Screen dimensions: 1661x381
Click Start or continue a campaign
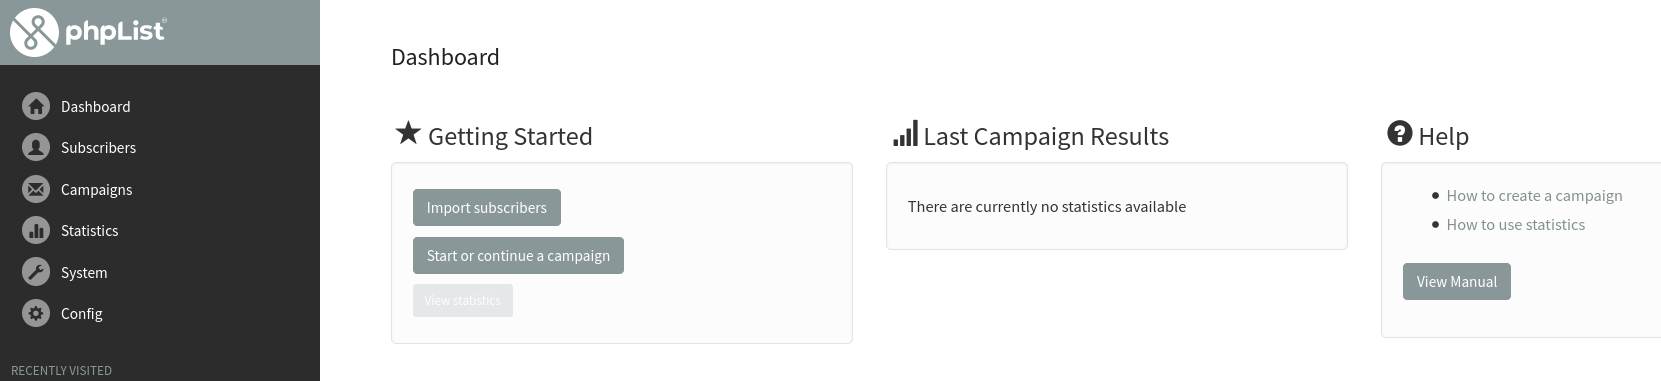[518, 255]
